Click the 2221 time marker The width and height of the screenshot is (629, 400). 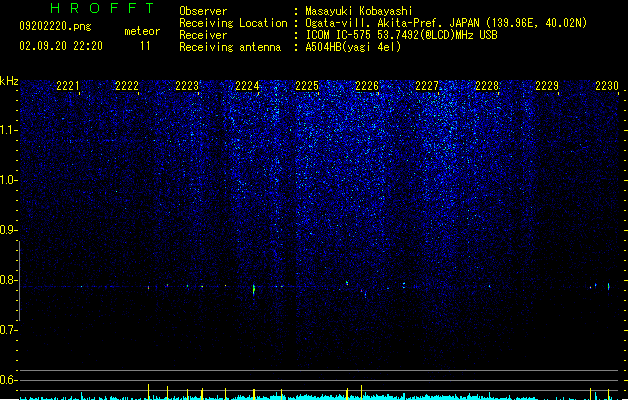point(67,86)
